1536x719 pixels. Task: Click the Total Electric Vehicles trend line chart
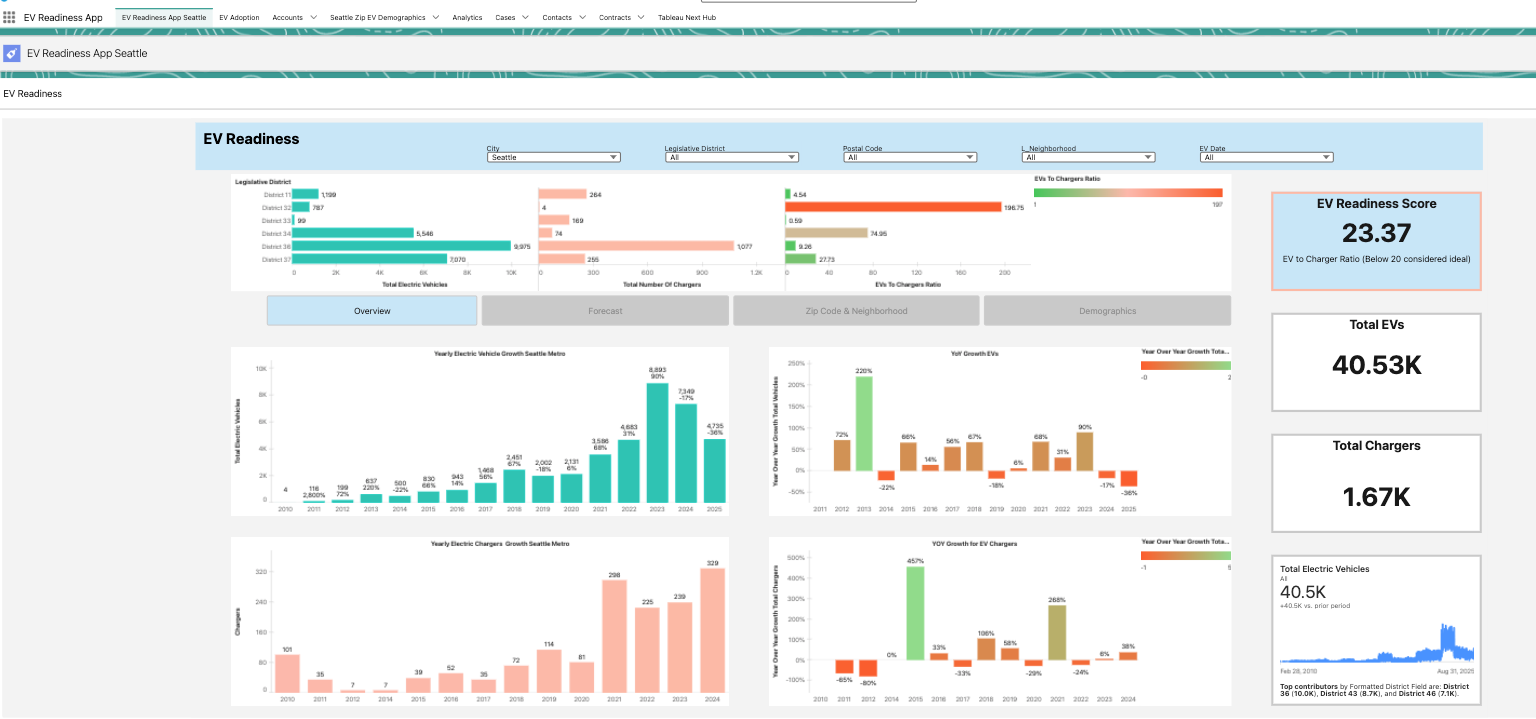[x=1377, y=643]
